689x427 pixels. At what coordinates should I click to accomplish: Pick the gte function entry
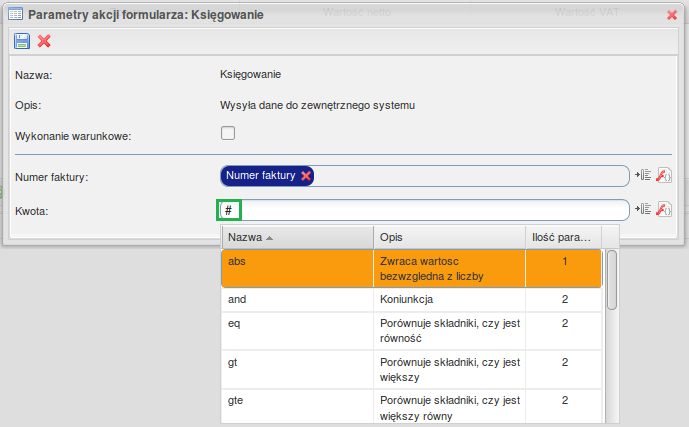pos(411,406)
